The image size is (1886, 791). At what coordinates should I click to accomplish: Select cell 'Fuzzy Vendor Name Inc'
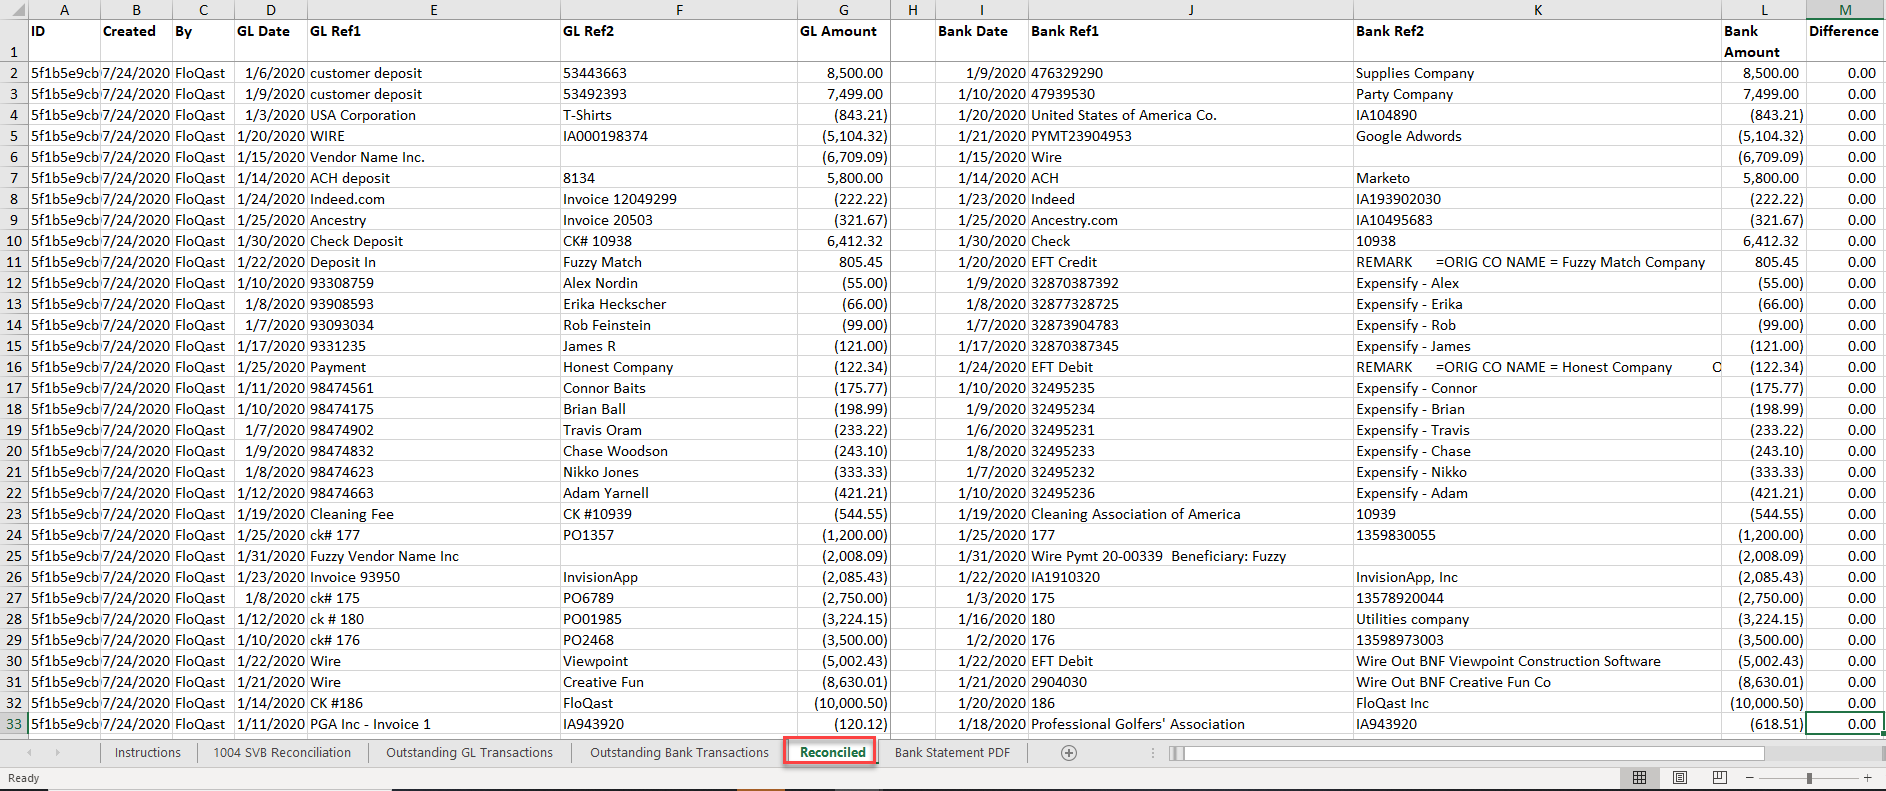[x=434, y=556]
